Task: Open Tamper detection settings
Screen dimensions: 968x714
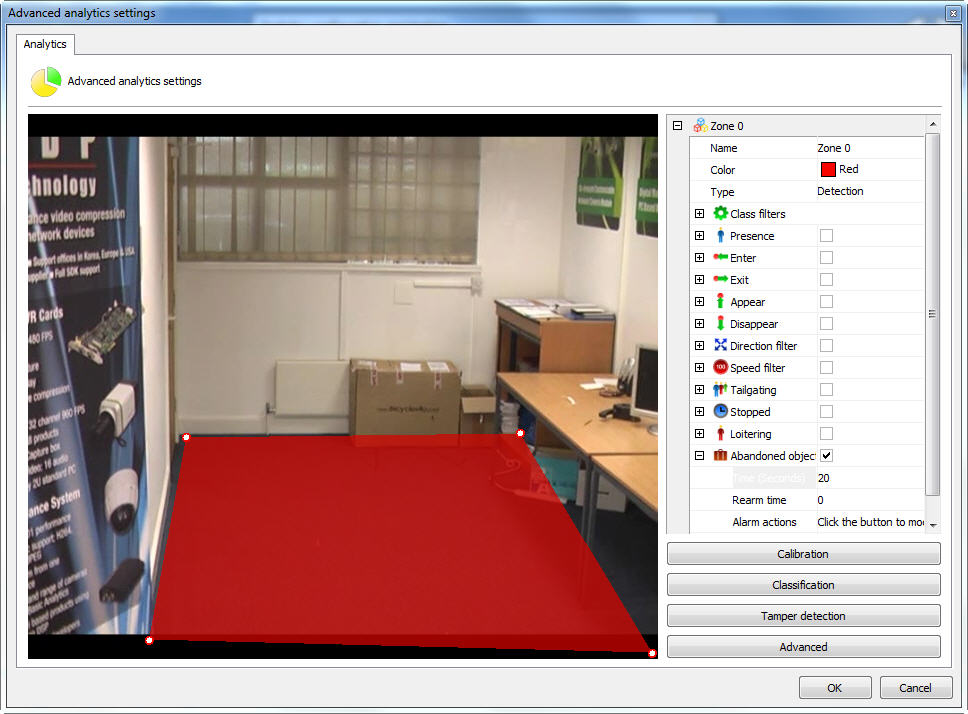Action: [x=803, y=615]
